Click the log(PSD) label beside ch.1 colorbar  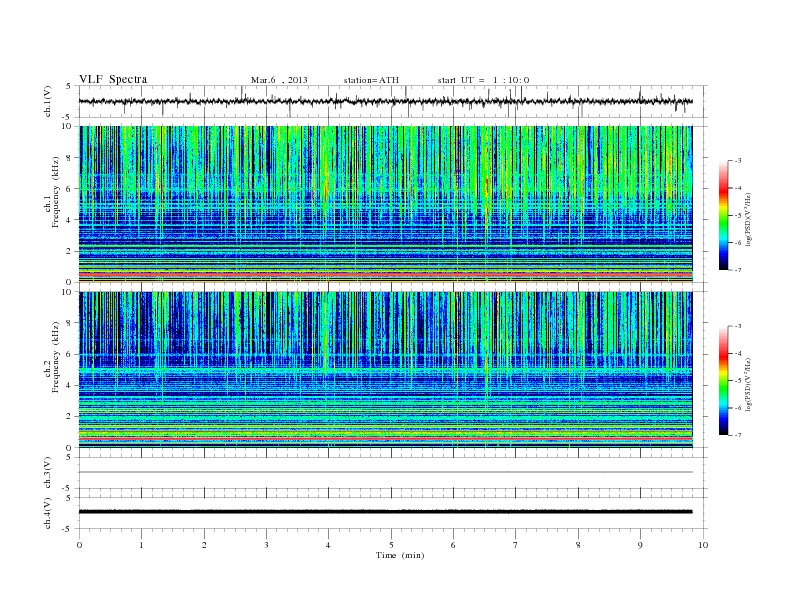748,219
